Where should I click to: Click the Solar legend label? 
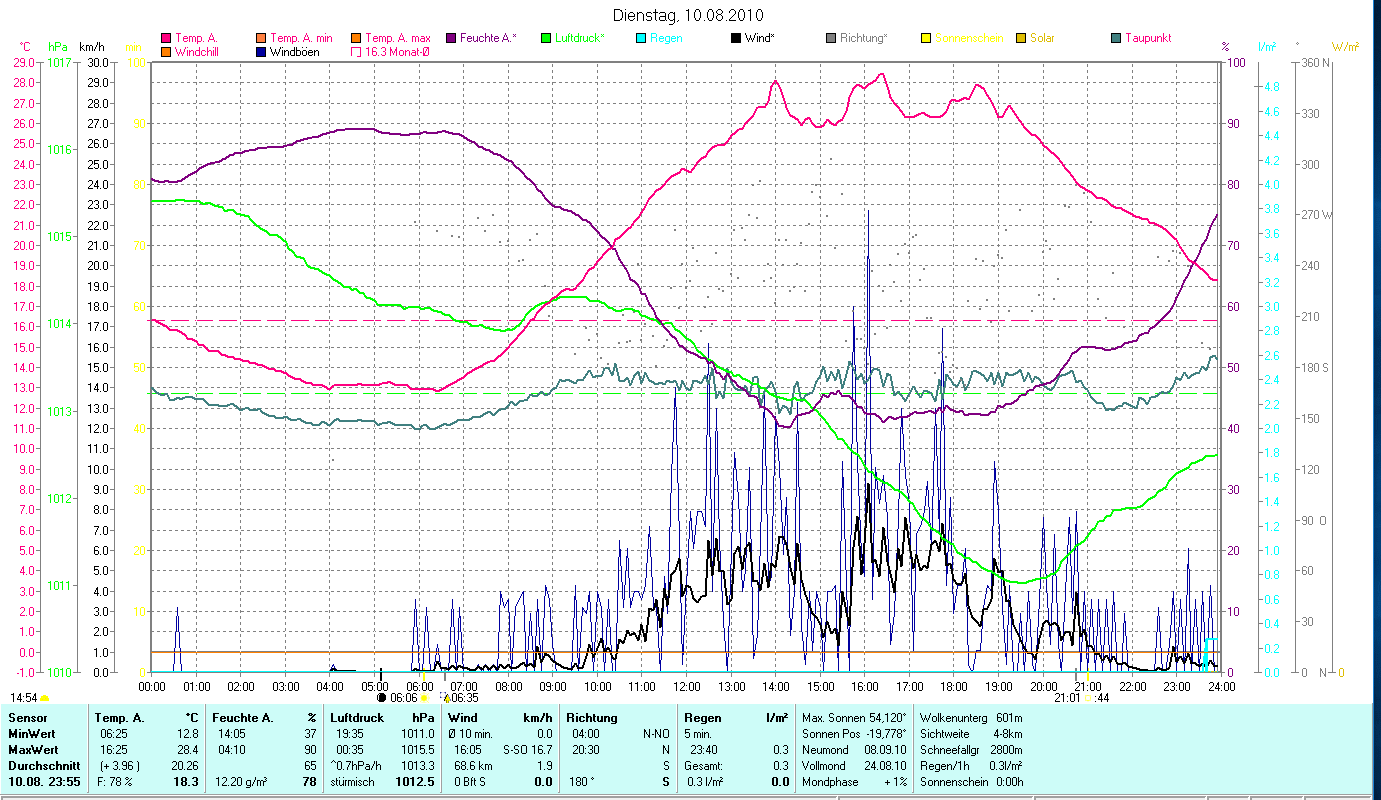coord(1042,38)
